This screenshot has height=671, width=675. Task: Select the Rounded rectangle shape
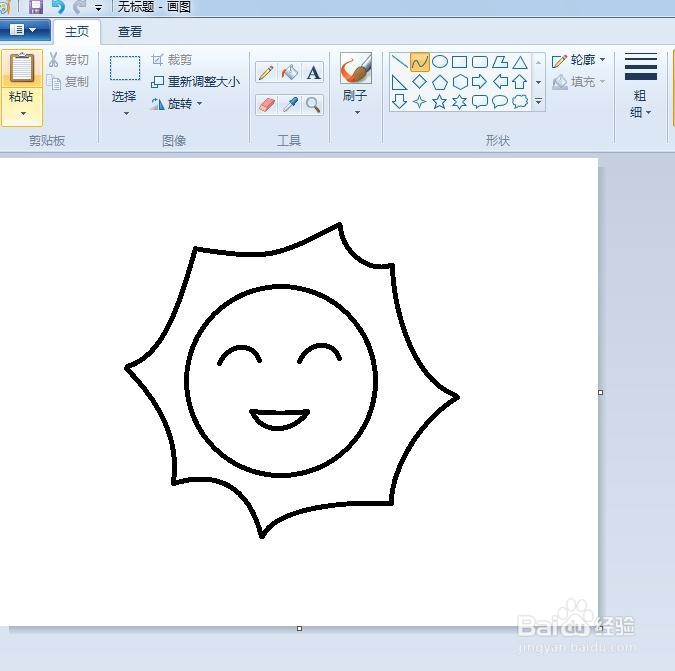(480, 62)
